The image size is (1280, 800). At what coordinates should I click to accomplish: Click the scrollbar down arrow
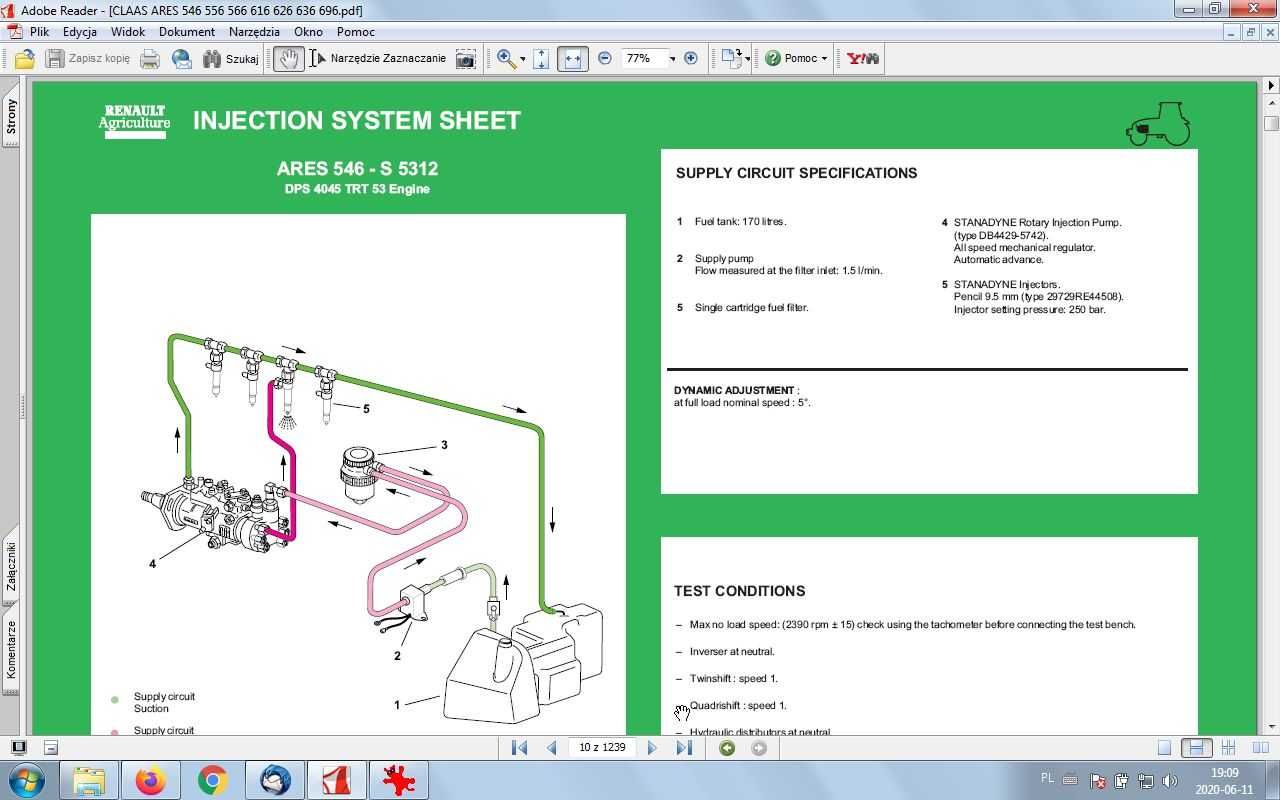pos(1271,727)
